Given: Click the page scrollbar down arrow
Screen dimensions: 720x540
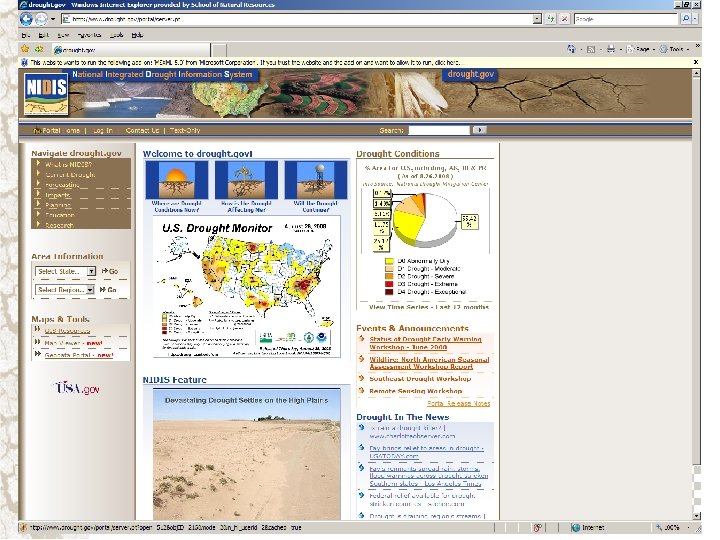Looking at the screenshot, I should pyautogui.click(x=696, y=515).
